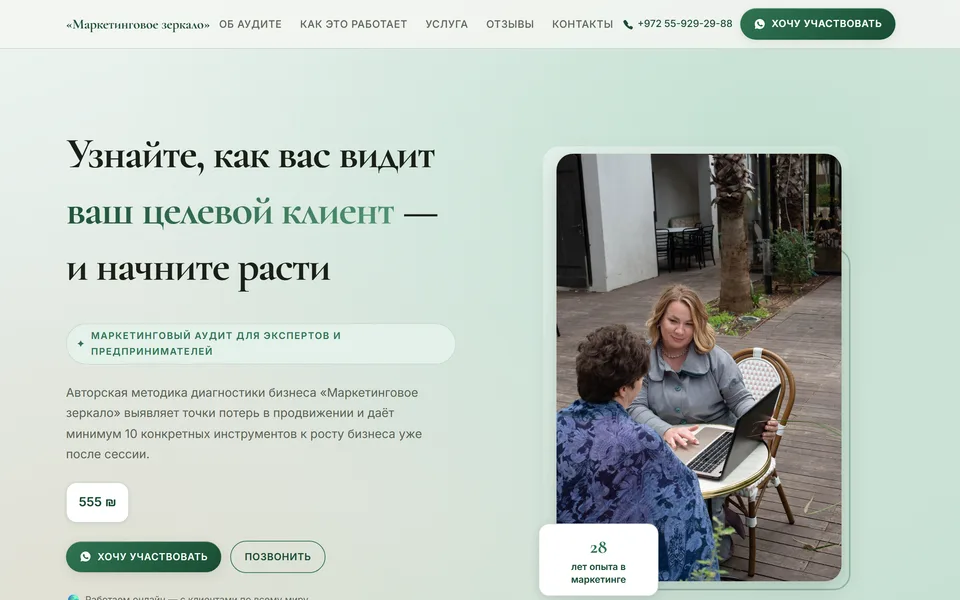
Task: Navigate to ОТЗЫВЫ section
Action: click(x=510, y=24)
